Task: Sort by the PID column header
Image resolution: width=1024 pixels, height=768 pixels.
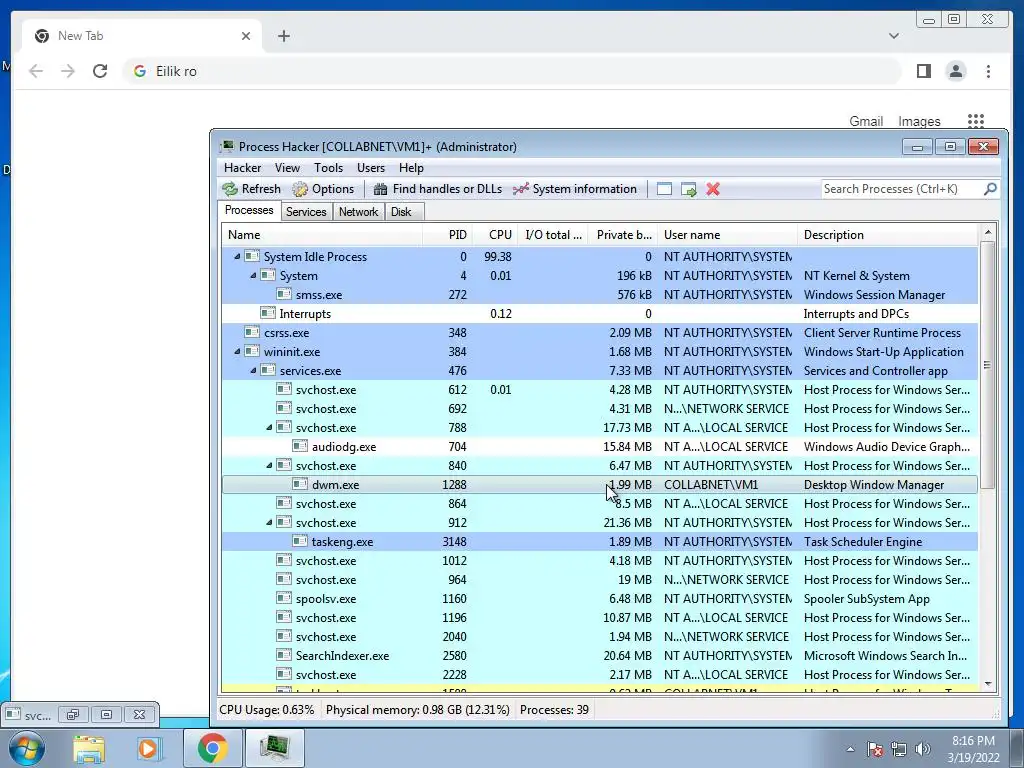Action: (447, 235)
